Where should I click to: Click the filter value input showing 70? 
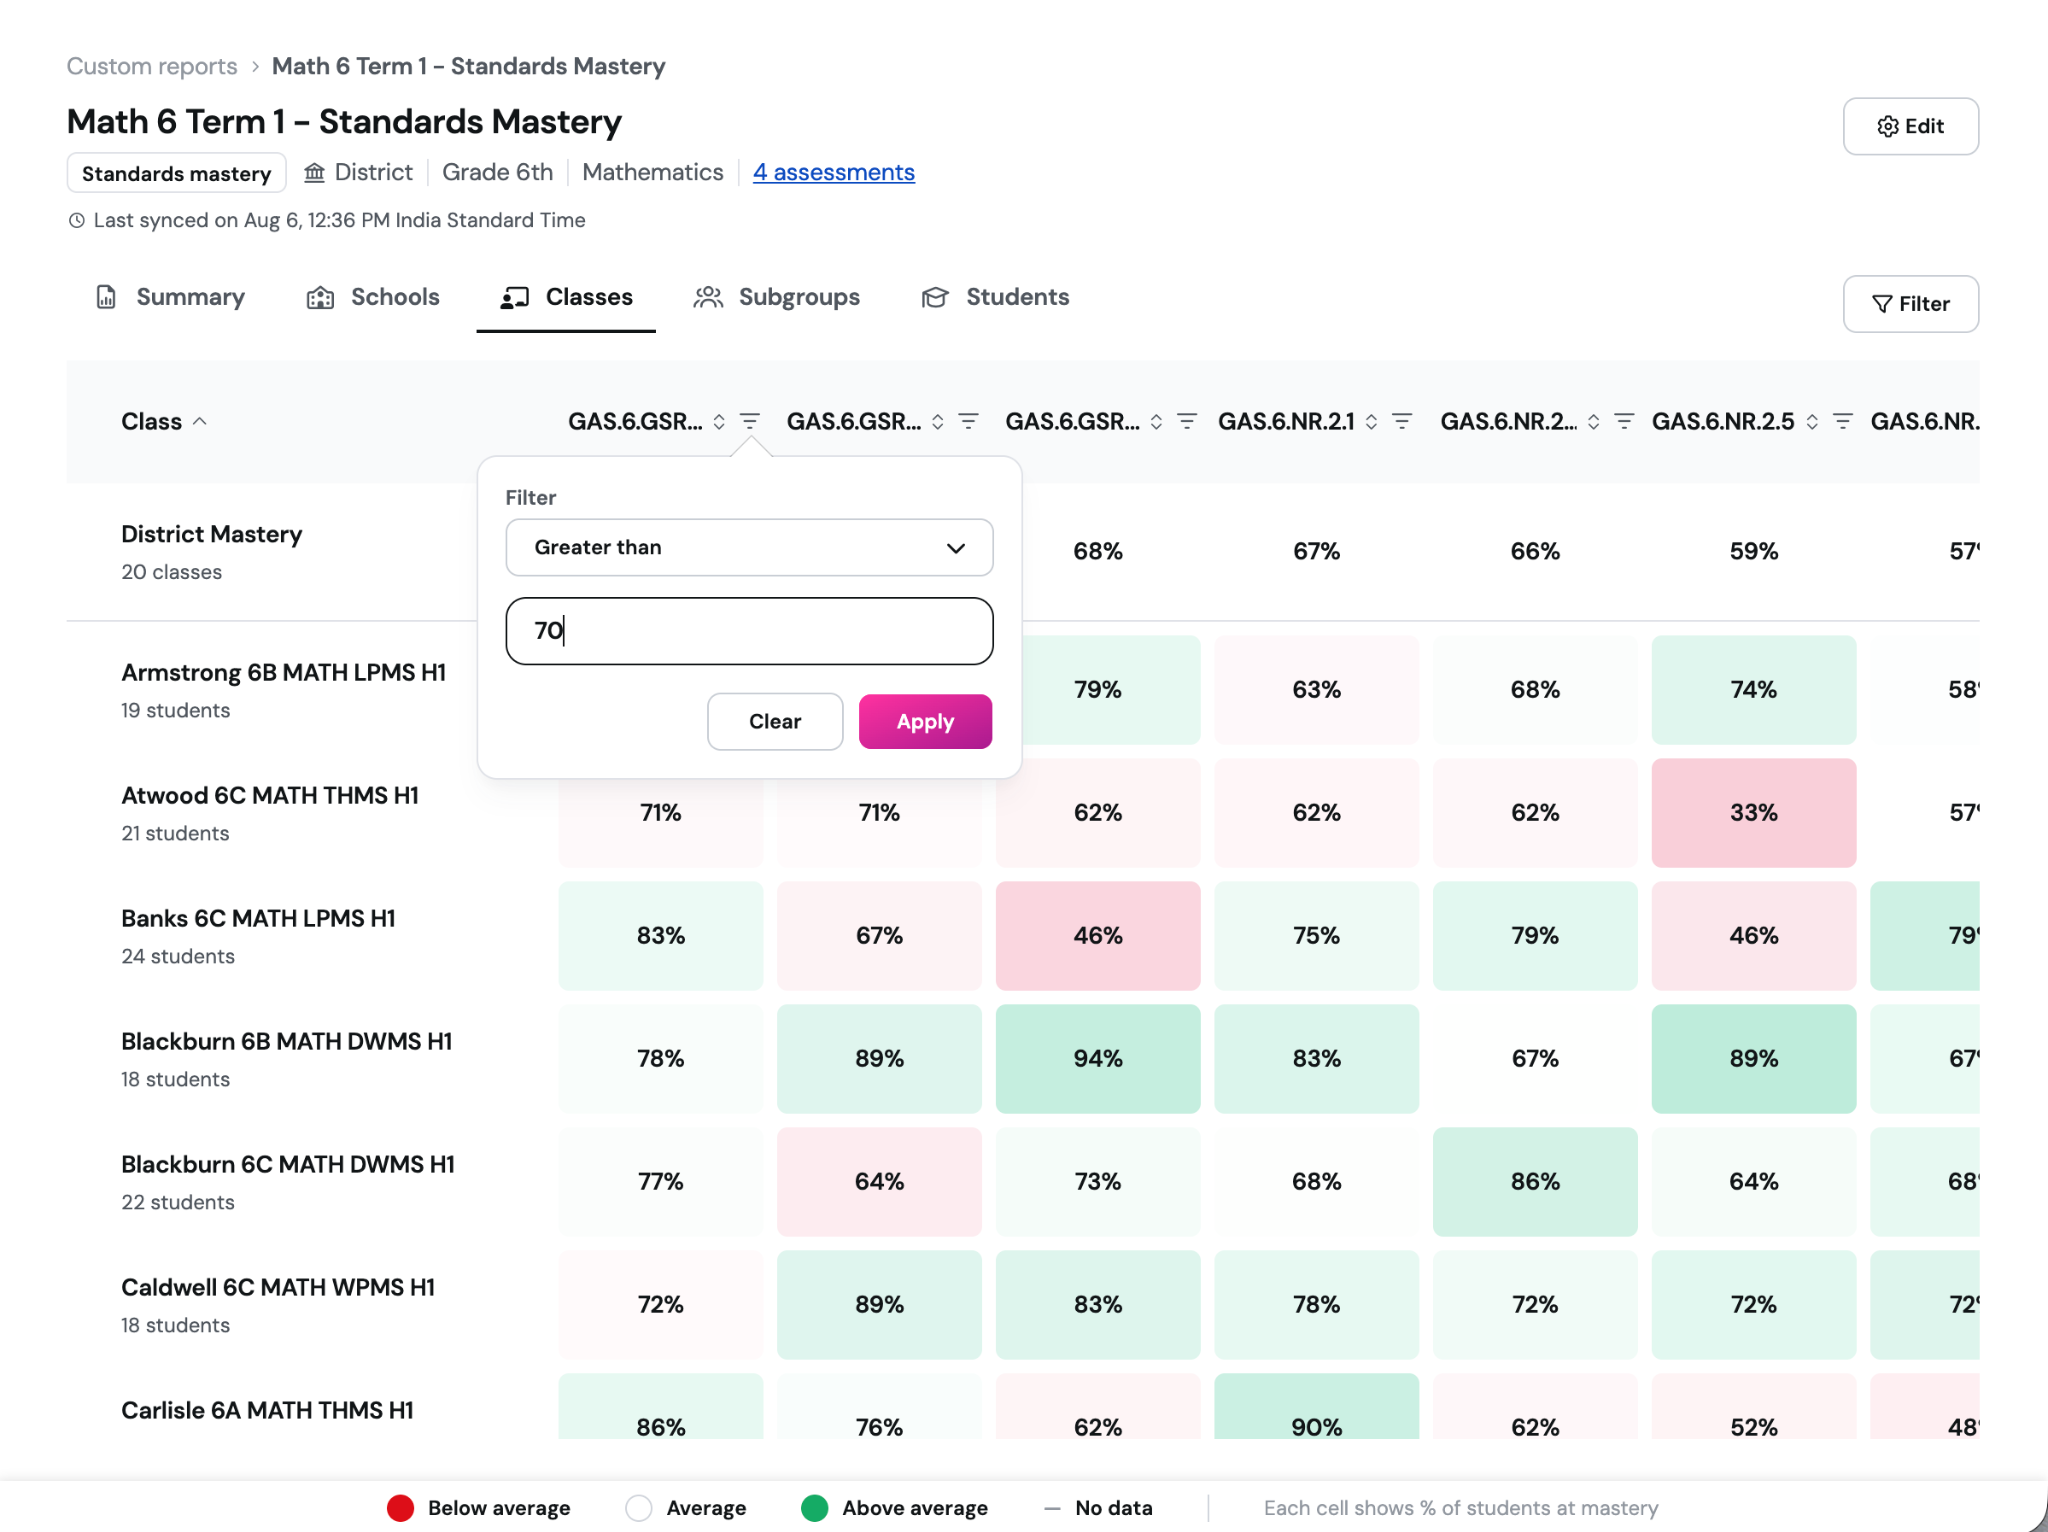tap(749, 631)
